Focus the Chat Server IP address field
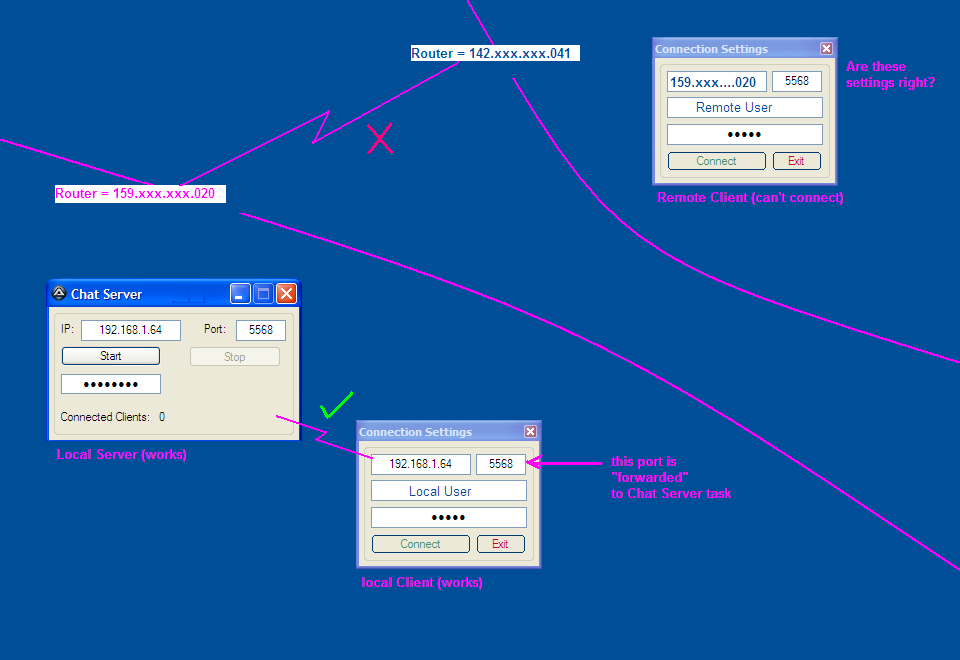 tap(130, 330)
